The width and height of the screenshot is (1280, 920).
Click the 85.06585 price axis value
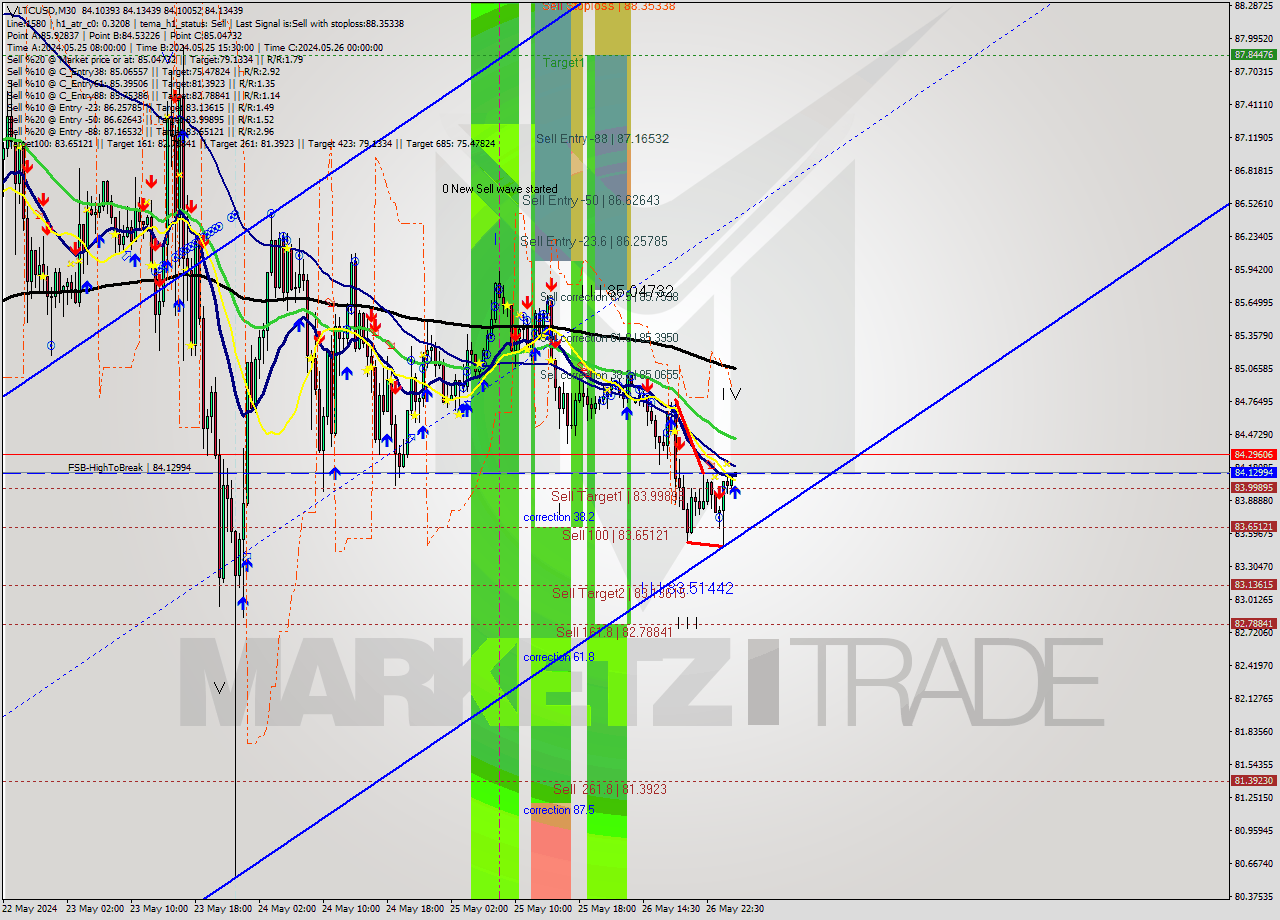click(1253, 369)
